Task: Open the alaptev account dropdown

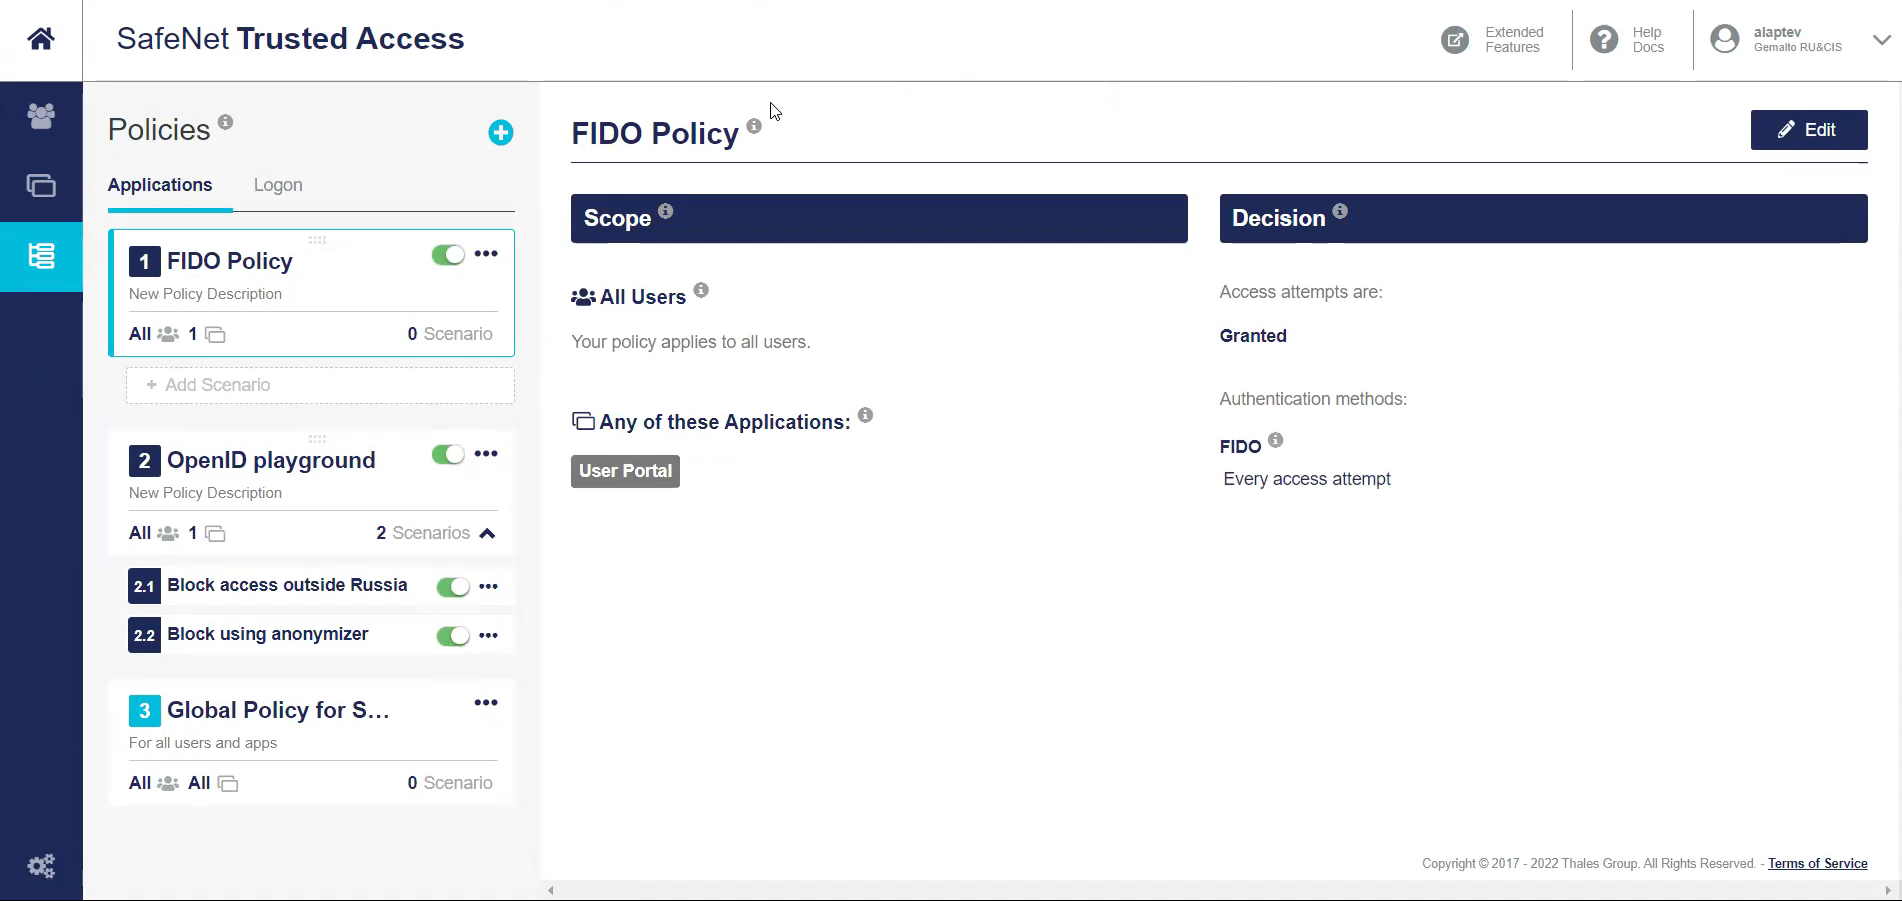Action: tap(1881, 40)
